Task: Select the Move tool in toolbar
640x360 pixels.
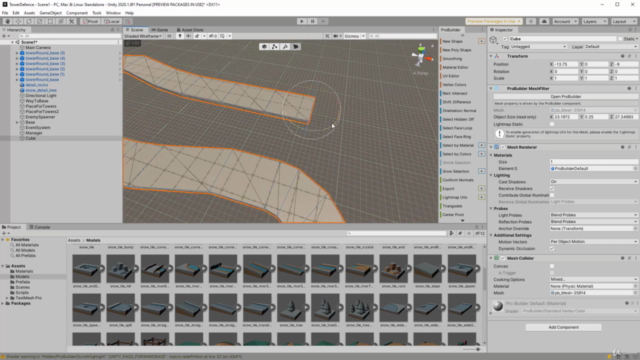Action: pos(18,21)
